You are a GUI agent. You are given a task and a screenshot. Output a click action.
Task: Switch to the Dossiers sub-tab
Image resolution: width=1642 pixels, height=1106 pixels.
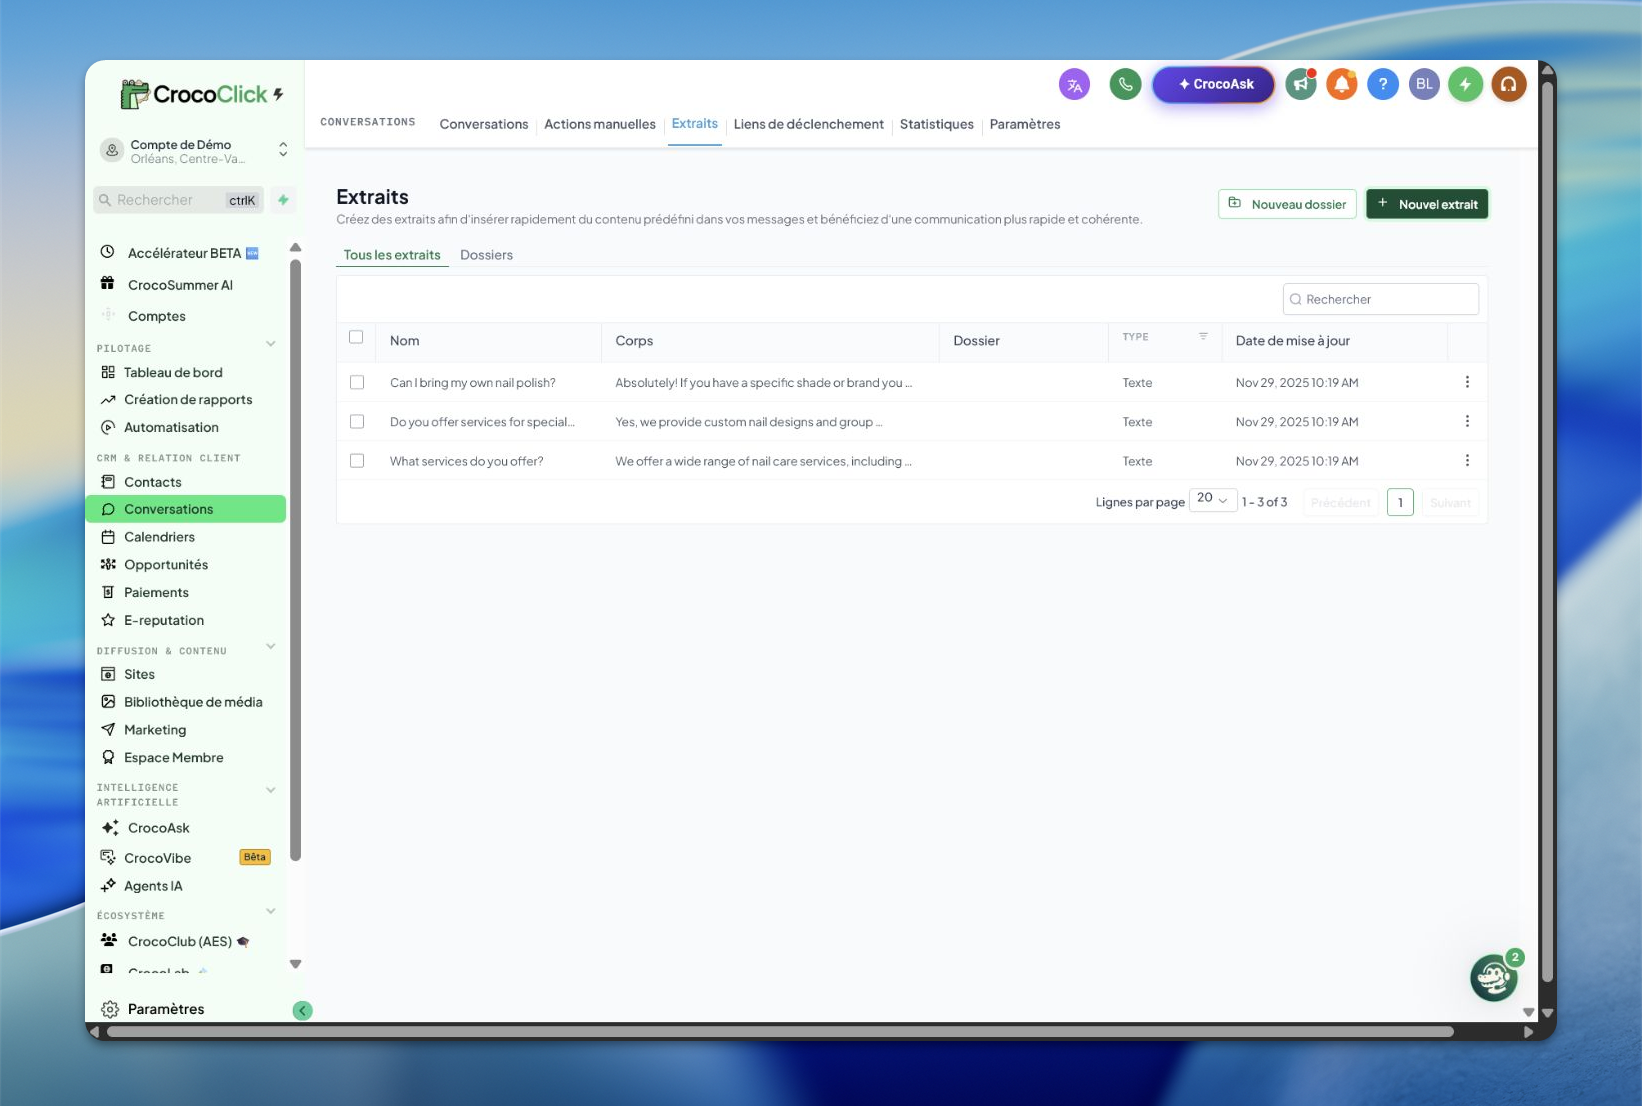point(486,255)
